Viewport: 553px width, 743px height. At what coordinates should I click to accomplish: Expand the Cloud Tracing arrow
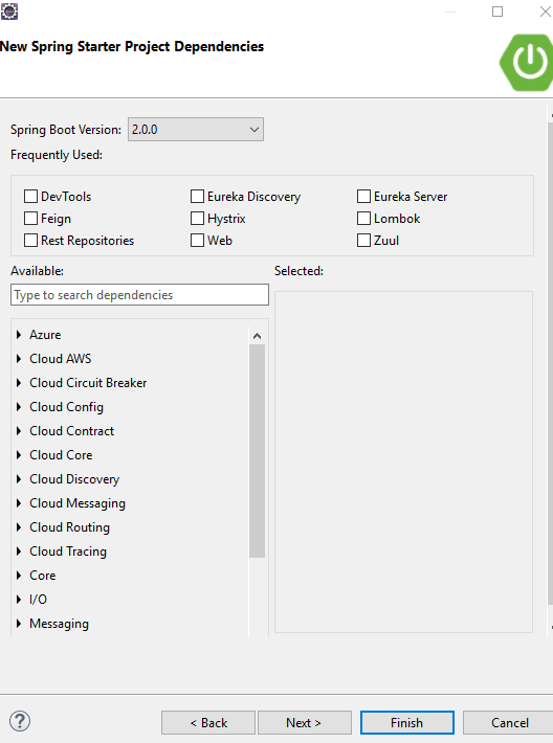click(x=19, y=551)
